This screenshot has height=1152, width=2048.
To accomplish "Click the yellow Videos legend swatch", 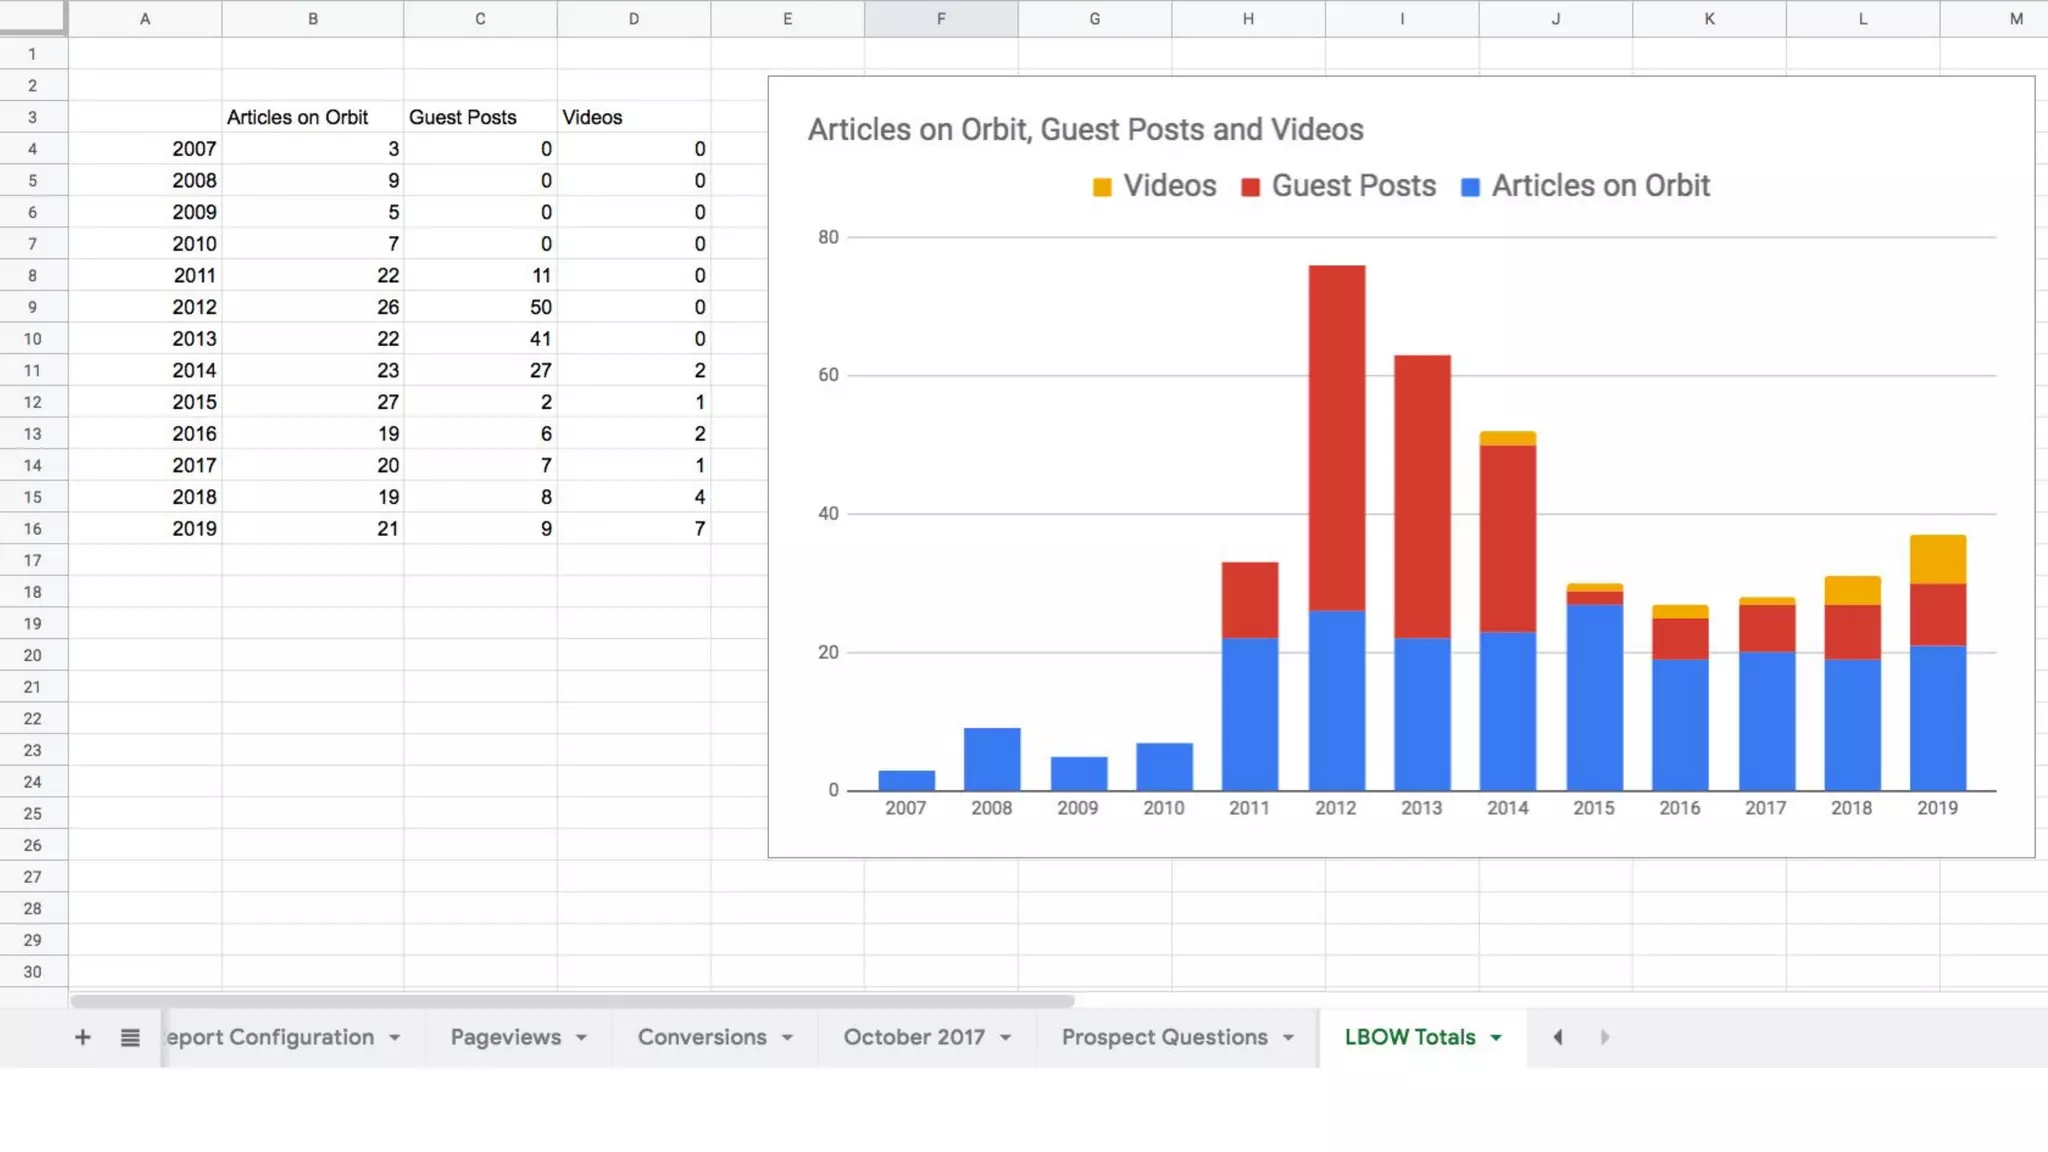I will coord(1101,187).
